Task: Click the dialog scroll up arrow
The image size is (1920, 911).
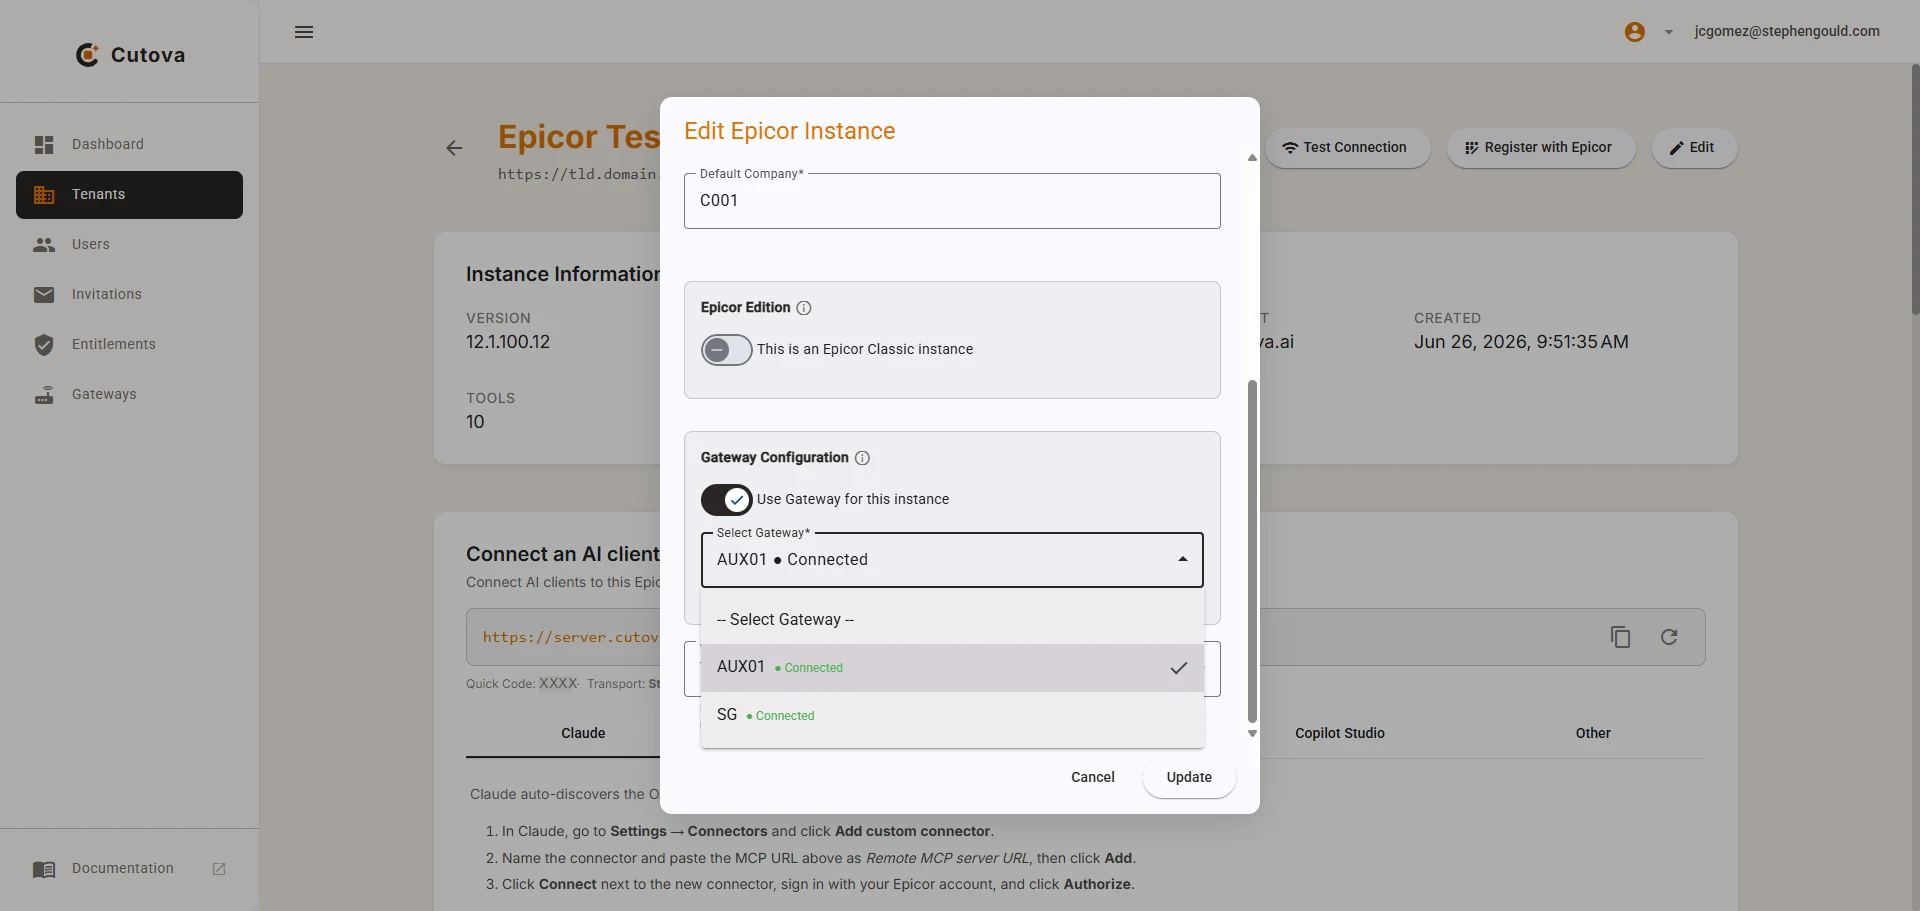Action: tap(1252, 158)
